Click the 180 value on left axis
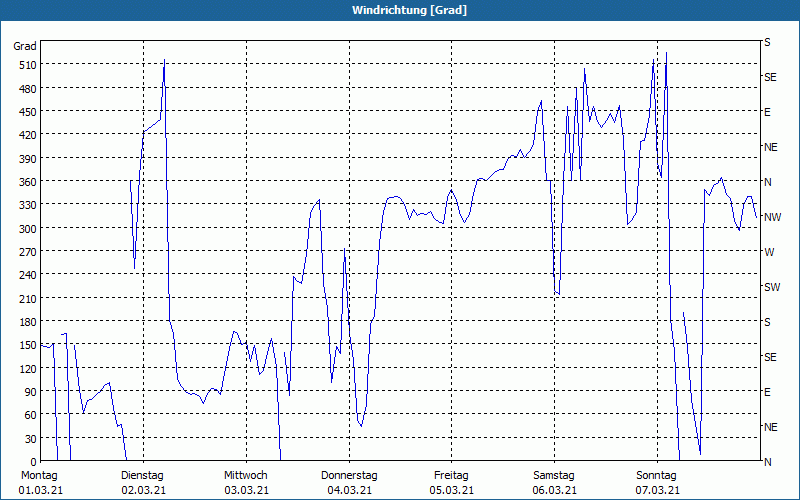800x500 pixels. pos(28,322)
